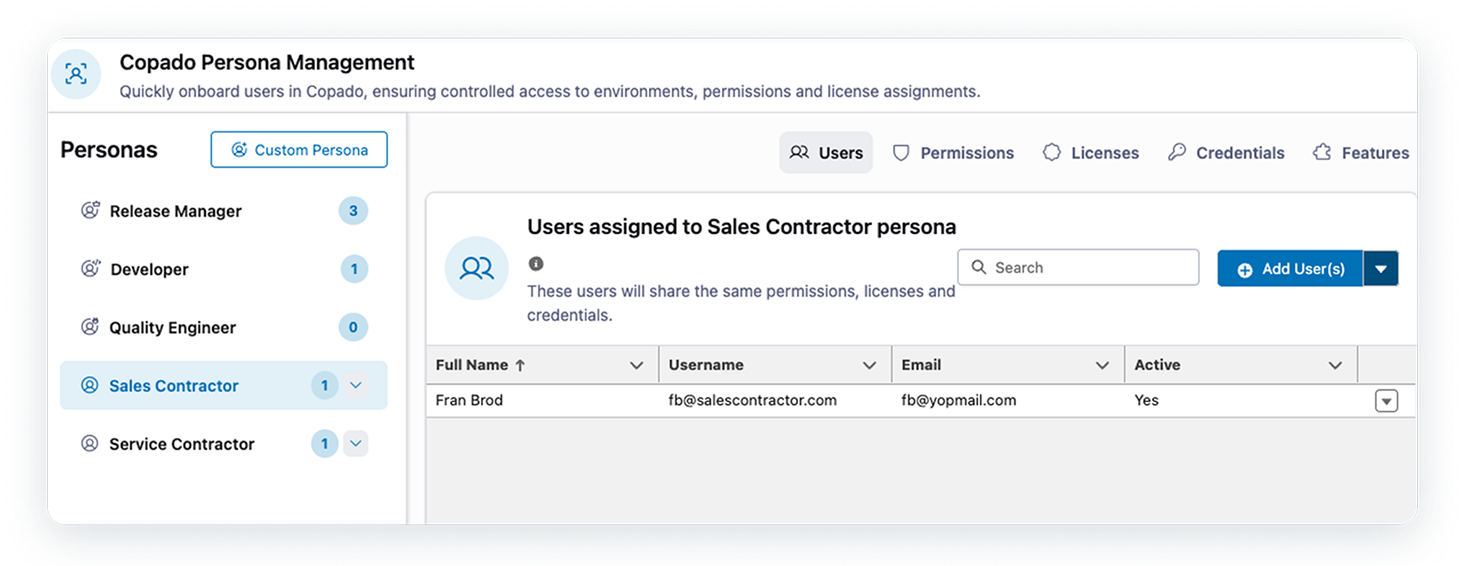This screenshot has width=1465, height=566.
Task: Switch to the Users tab
Action: 826,153
